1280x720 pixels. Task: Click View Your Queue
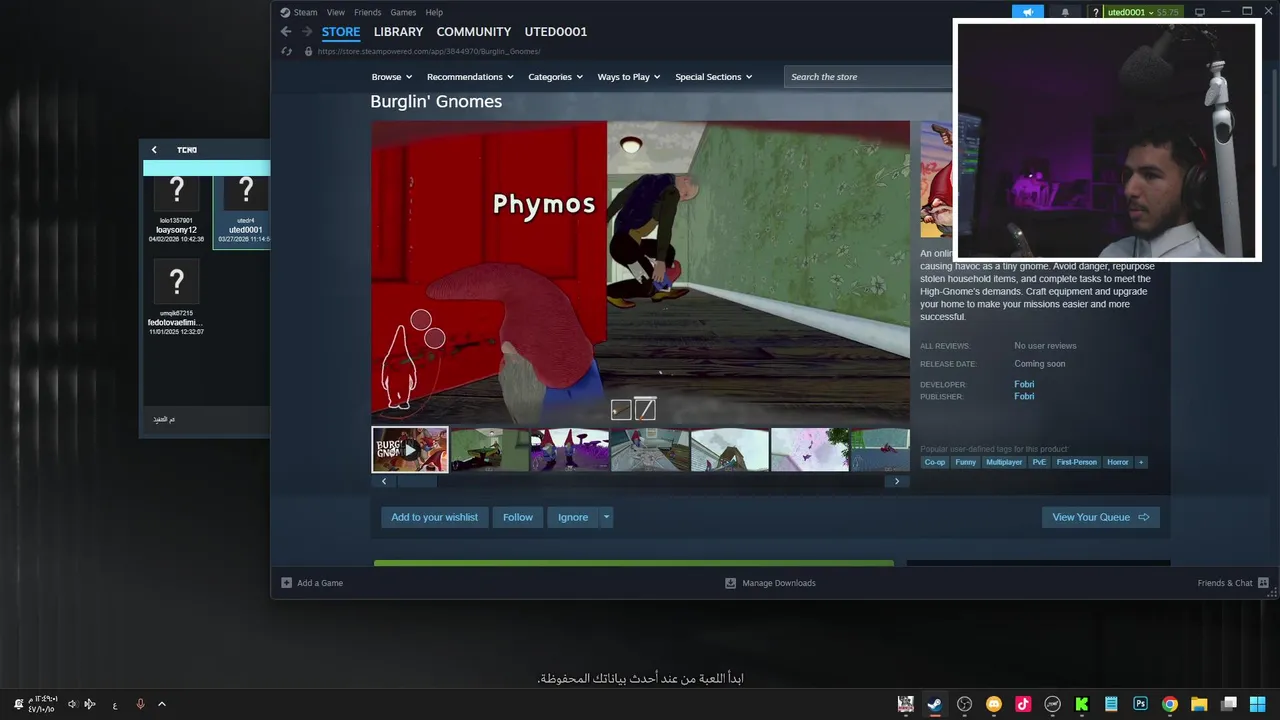pos(1100,517)
